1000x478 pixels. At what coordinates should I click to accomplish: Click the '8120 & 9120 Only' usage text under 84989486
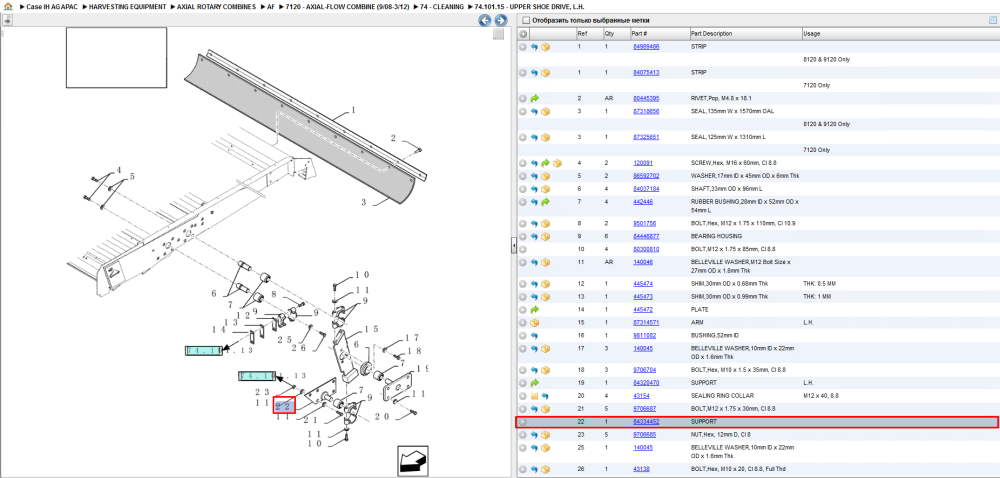click(x=827, y=60)
